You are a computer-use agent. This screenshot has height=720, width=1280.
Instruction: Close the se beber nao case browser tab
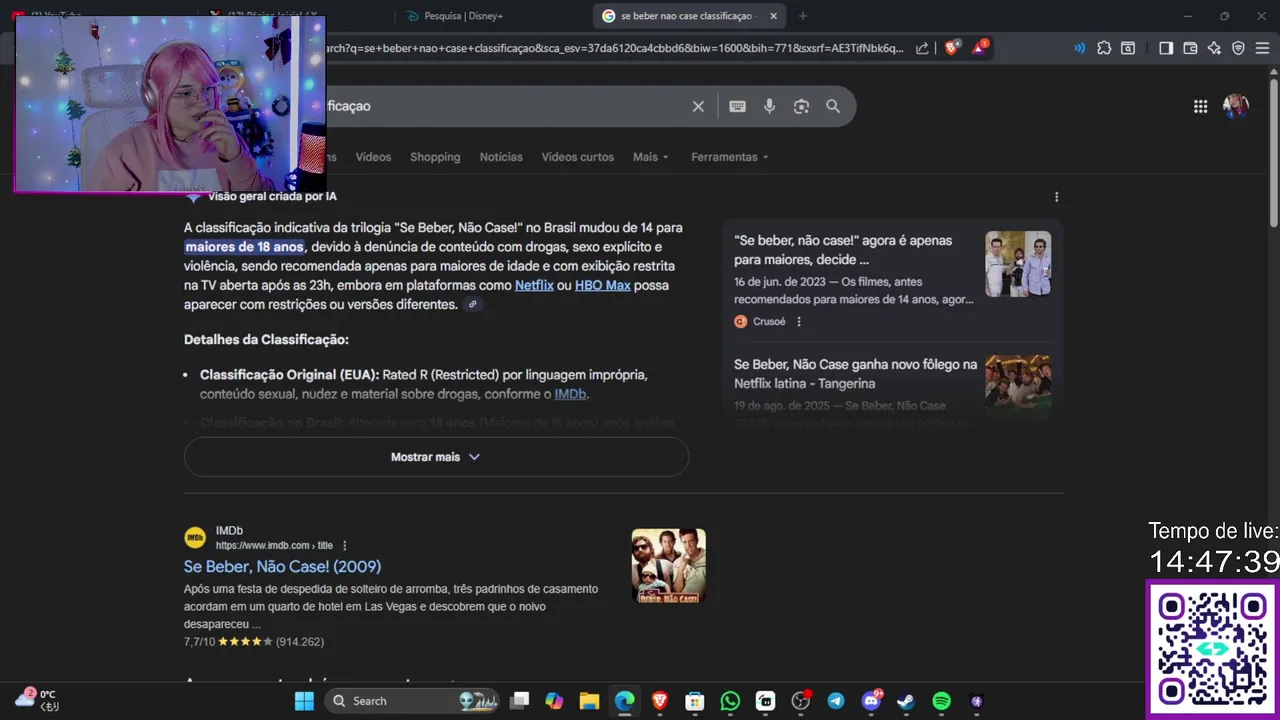773,16
